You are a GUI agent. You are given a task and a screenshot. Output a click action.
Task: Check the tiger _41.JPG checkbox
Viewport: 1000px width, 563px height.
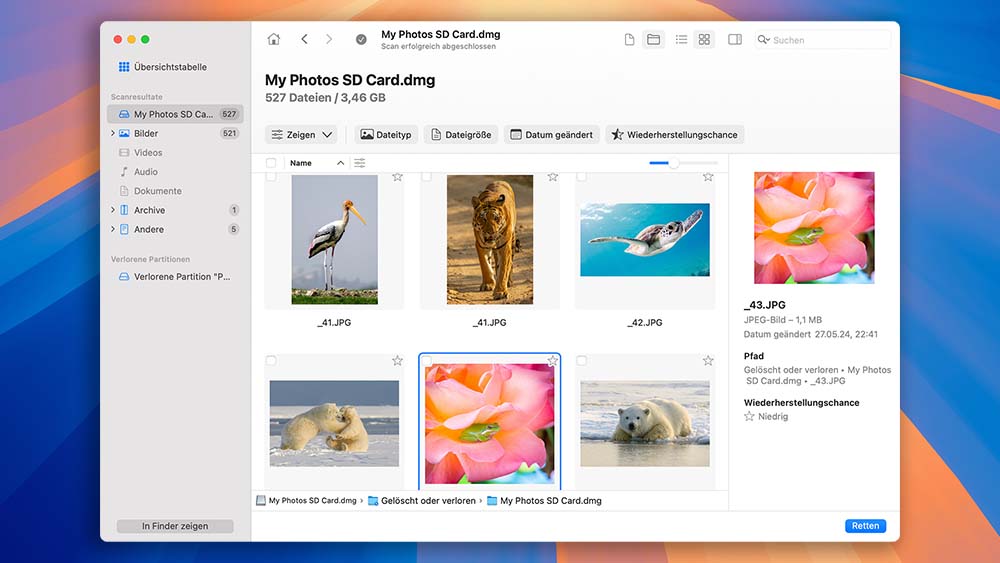(427, 177)
